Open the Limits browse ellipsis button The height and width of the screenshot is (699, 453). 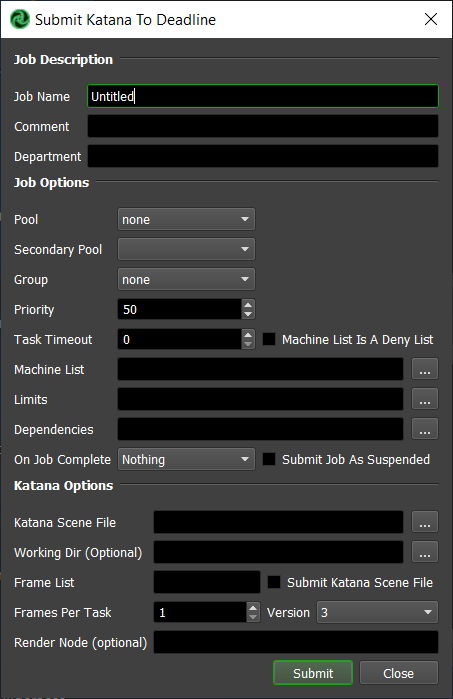[425, 399]
